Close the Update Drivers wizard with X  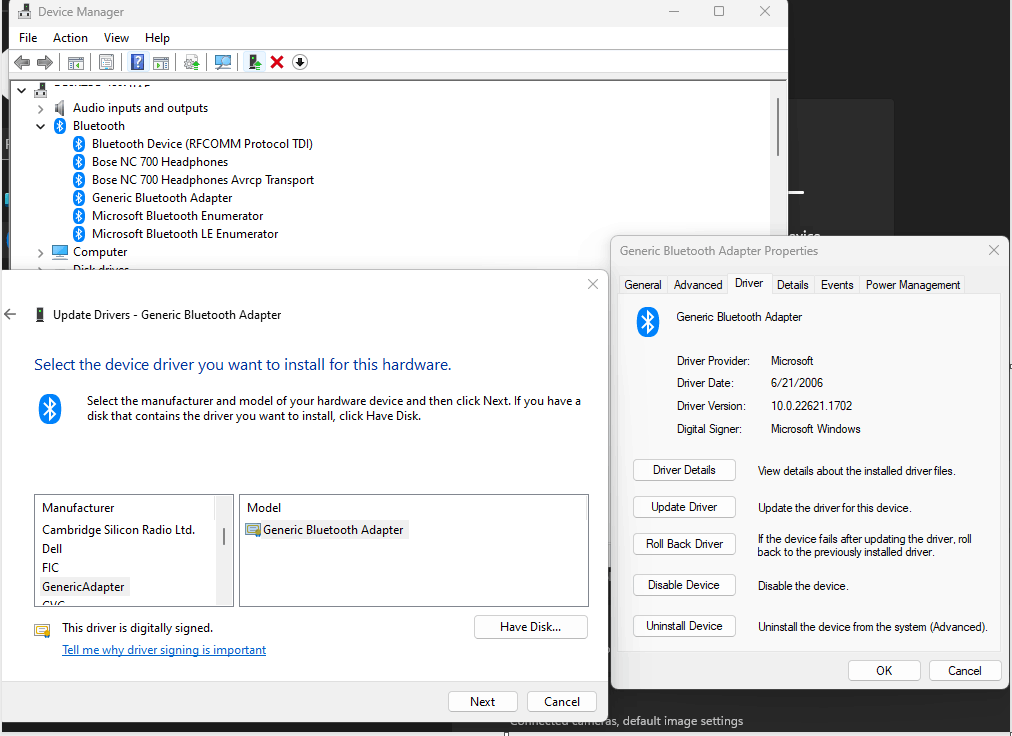coord(593,284)
